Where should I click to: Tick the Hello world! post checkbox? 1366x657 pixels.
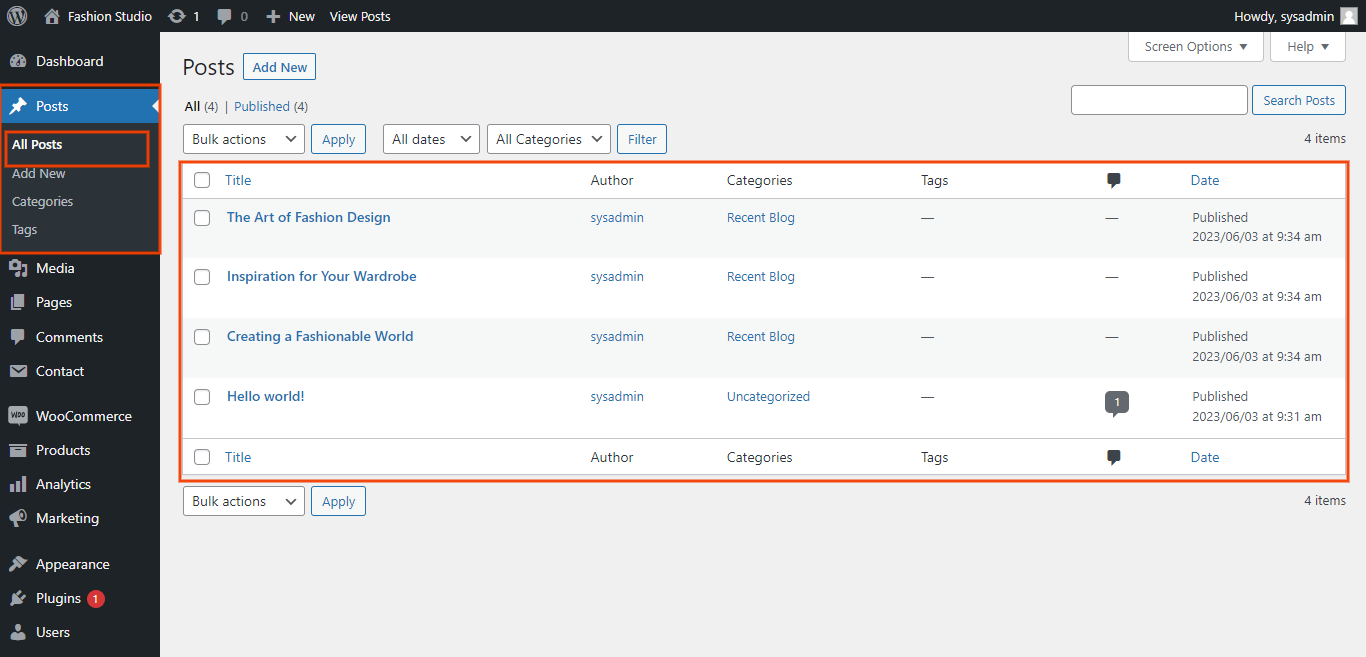tap(202, 397)
